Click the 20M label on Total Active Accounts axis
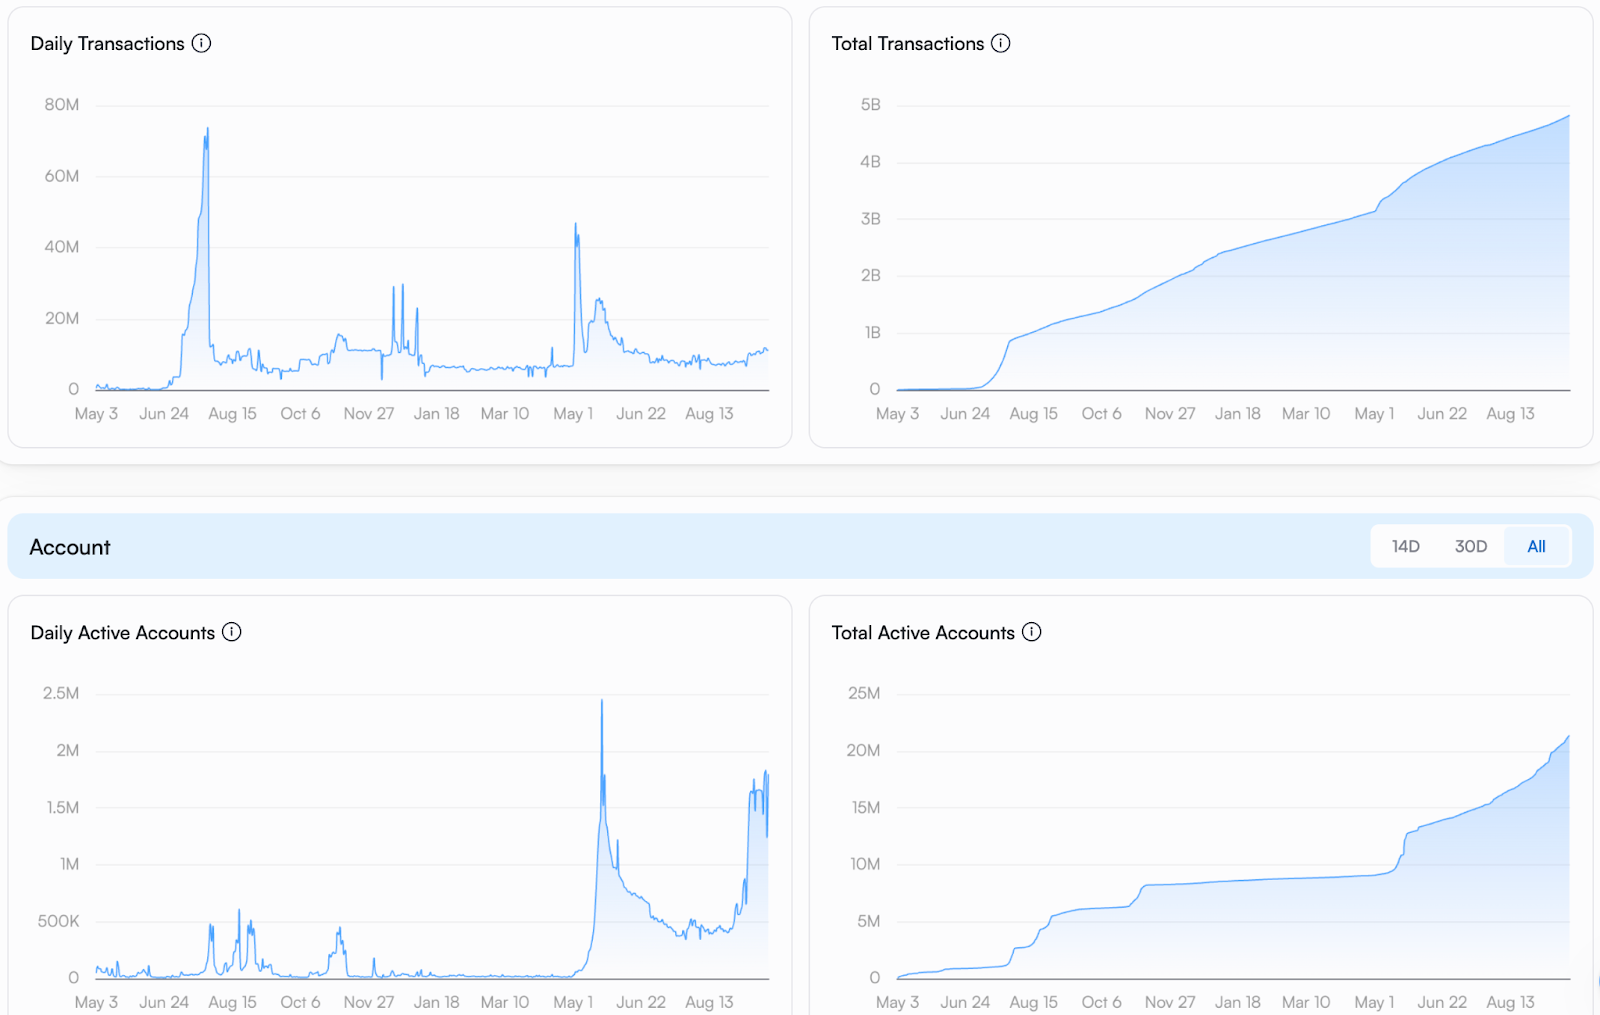The image size is (1600, 1015). [x=864, y=751]
